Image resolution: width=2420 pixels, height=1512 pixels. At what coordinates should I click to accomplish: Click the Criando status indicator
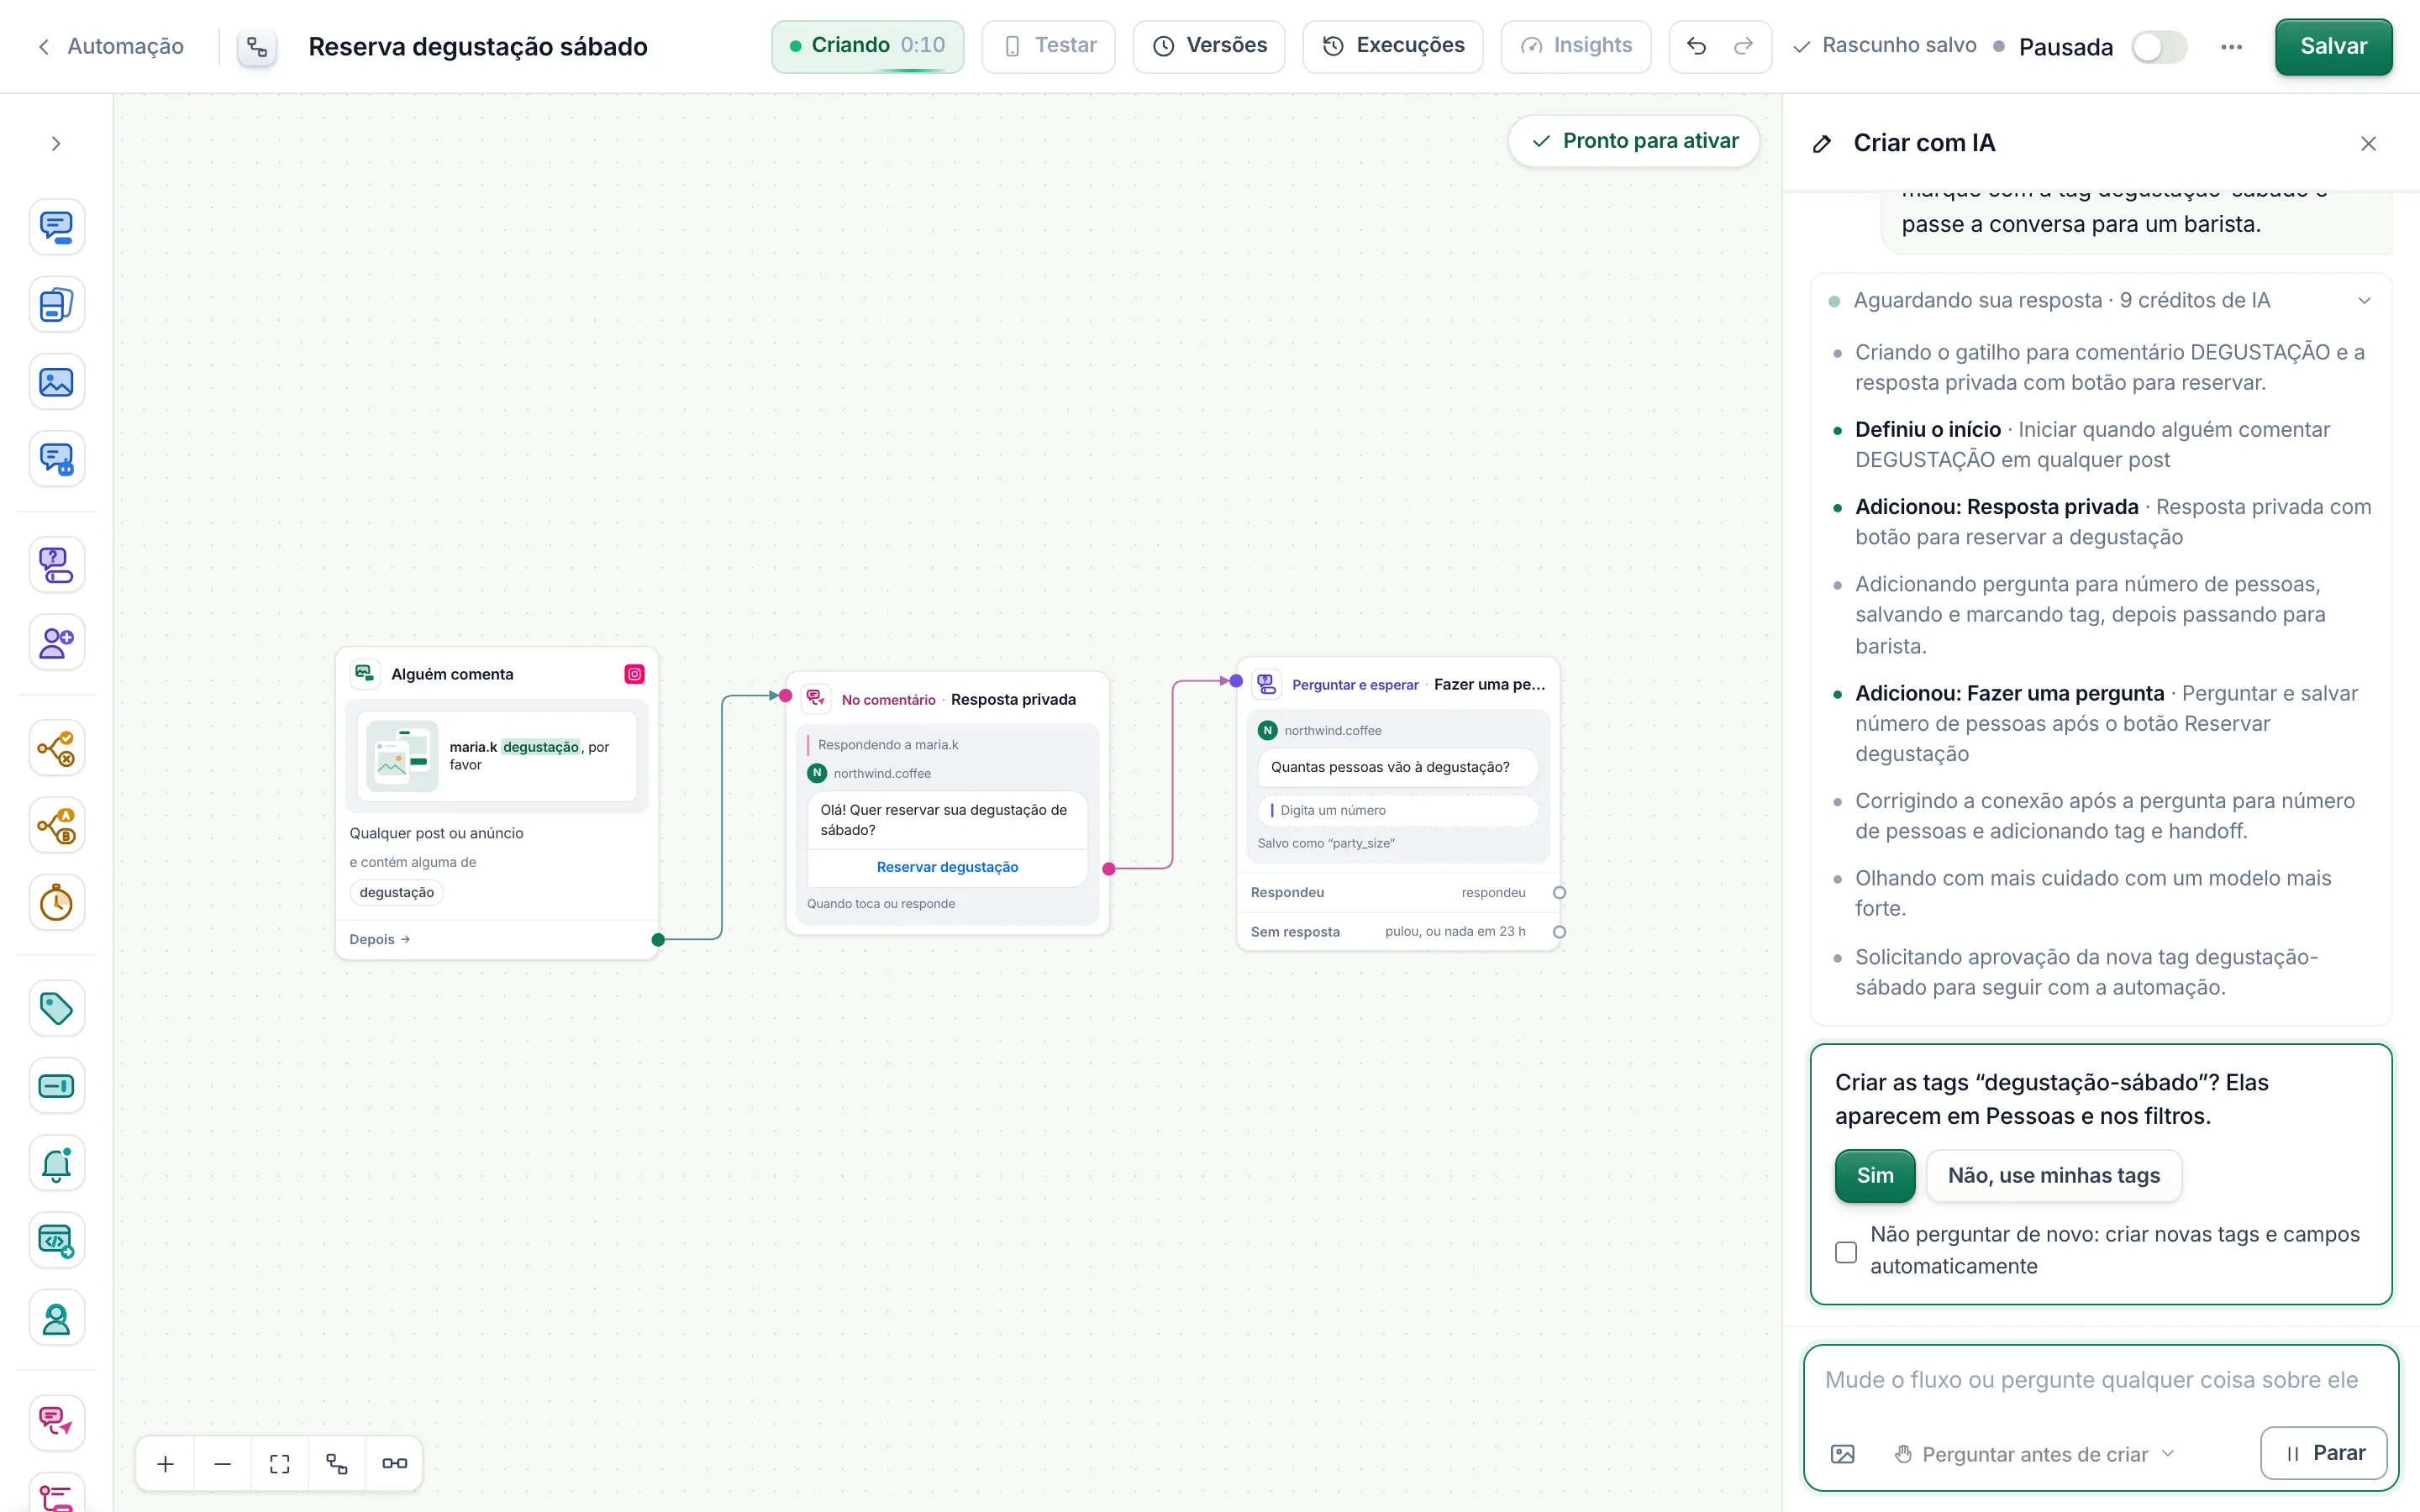point(867,46)
